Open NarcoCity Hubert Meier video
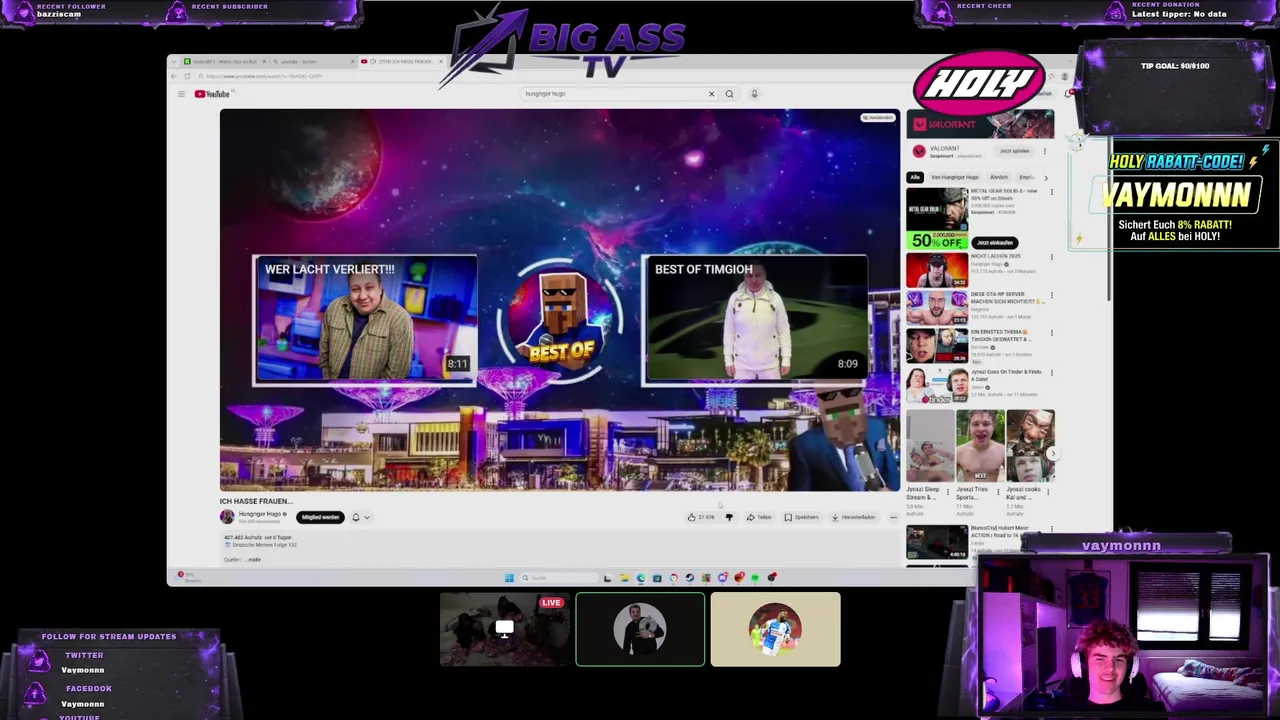 (x=937, y=541)
